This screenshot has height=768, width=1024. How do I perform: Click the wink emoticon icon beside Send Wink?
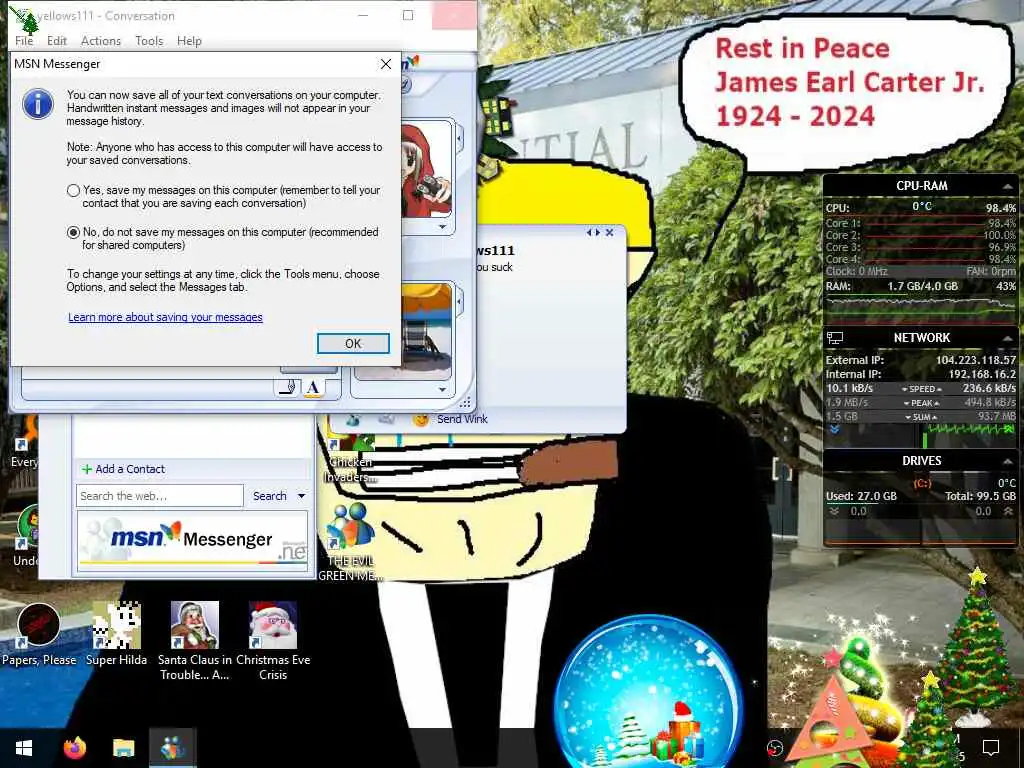pos(421,419)
